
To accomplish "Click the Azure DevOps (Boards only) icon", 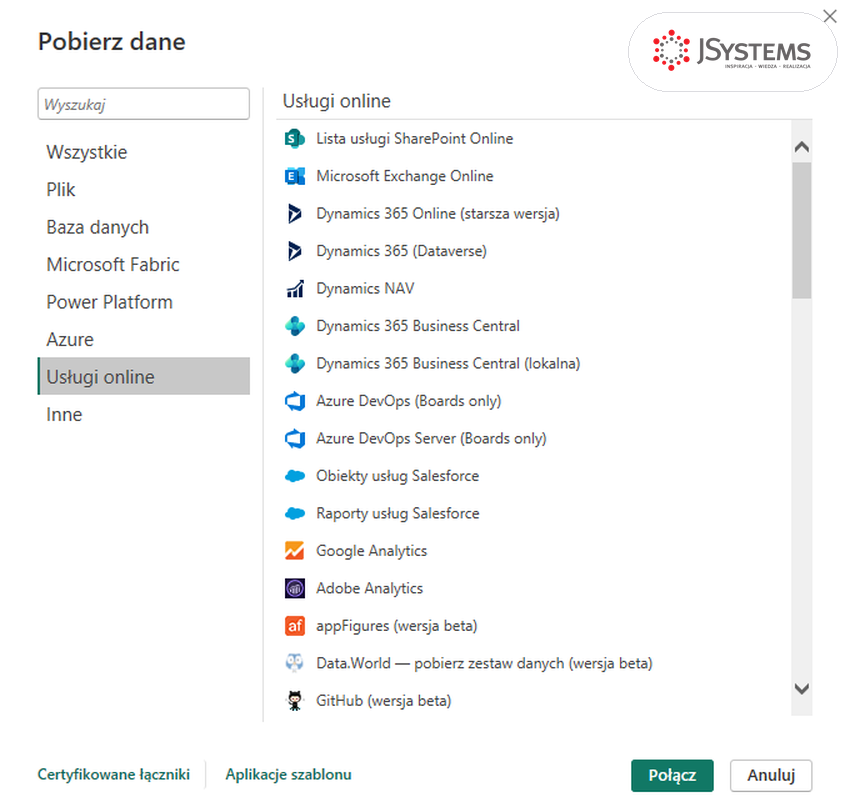I will (x=295, y=401).
